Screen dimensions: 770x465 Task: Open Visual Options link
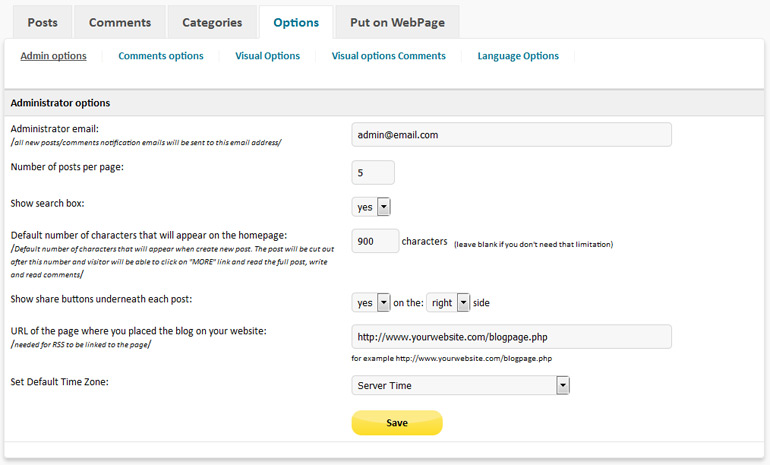268,56
